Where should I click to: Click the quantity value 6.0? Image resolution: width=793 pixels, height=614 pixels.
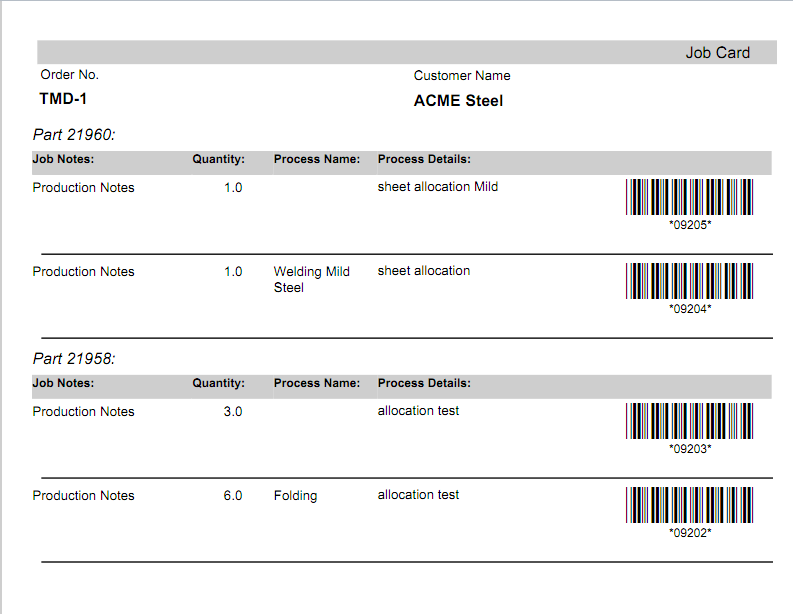(232, 496)
